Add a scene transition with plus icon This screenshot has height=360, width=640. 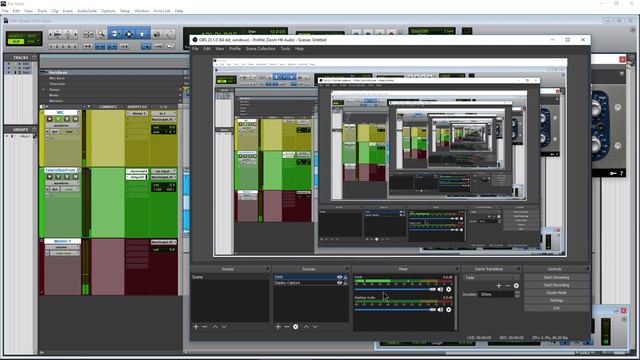click(x=499, y=286)
